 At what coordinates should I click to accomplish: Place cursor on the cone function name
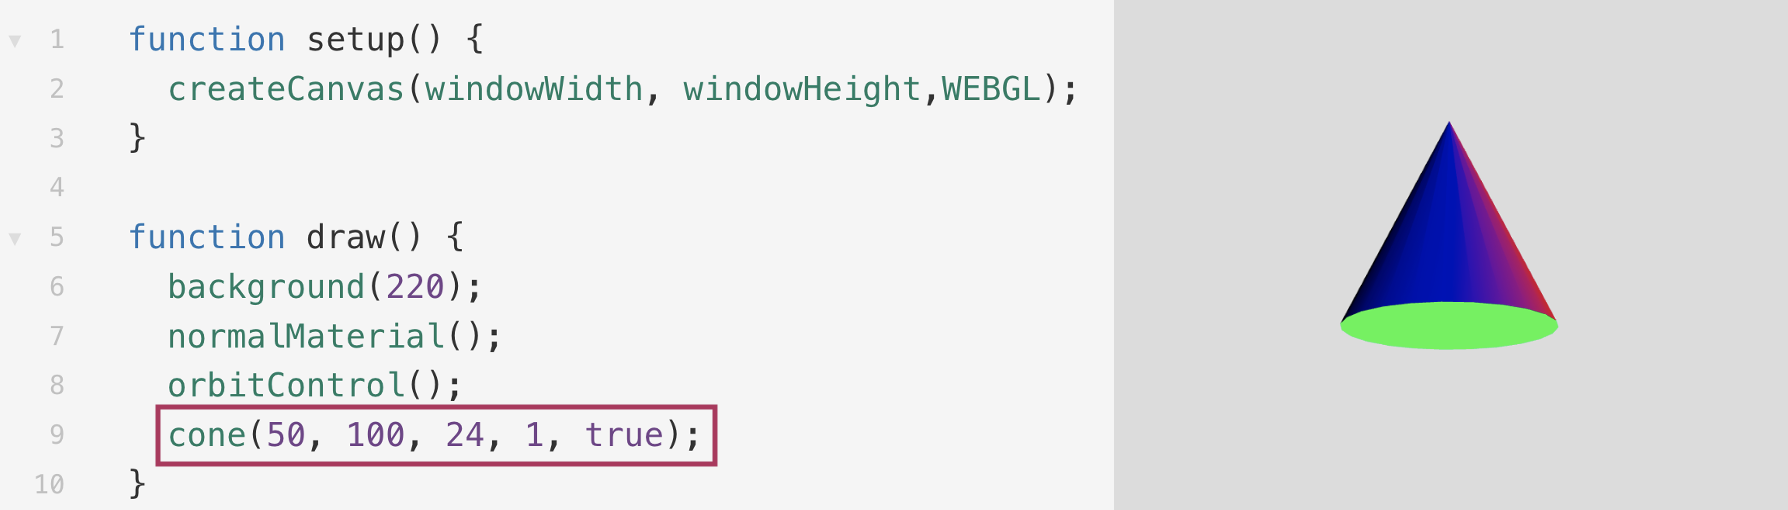(x=206, y=435)
